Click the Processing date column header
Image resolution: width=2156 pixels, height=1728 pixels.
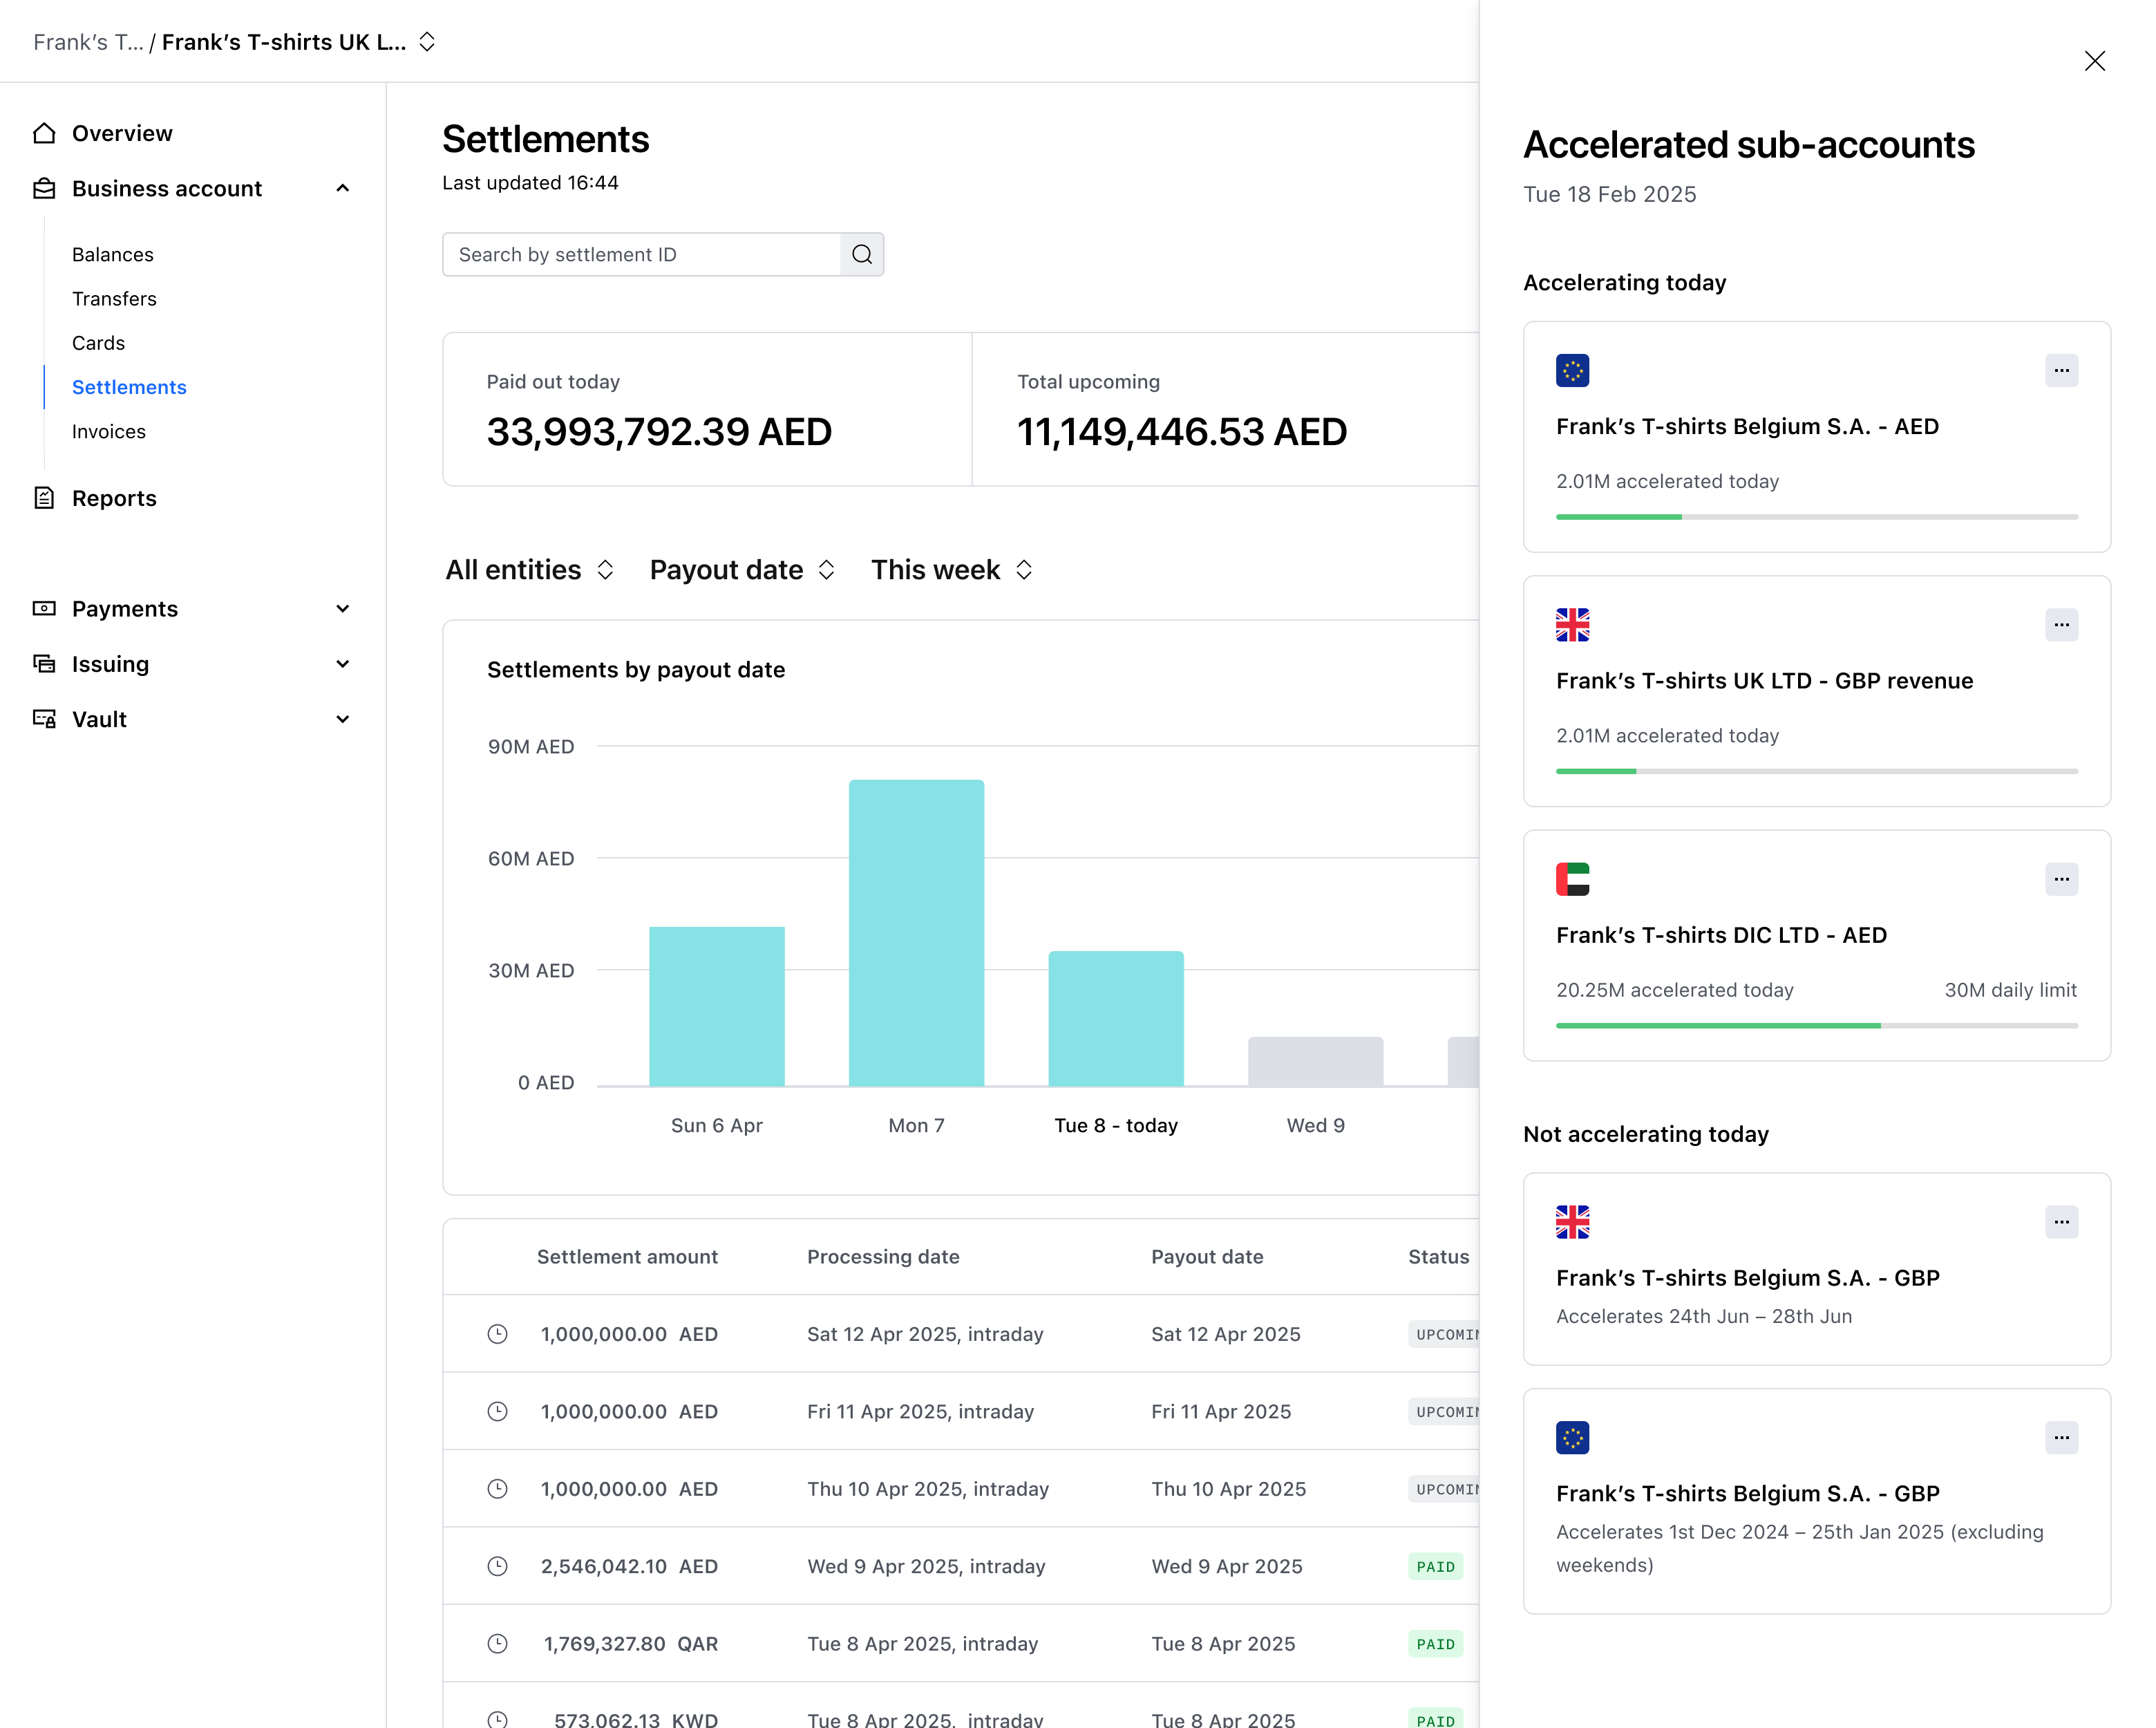click(x=883, y=1256)
